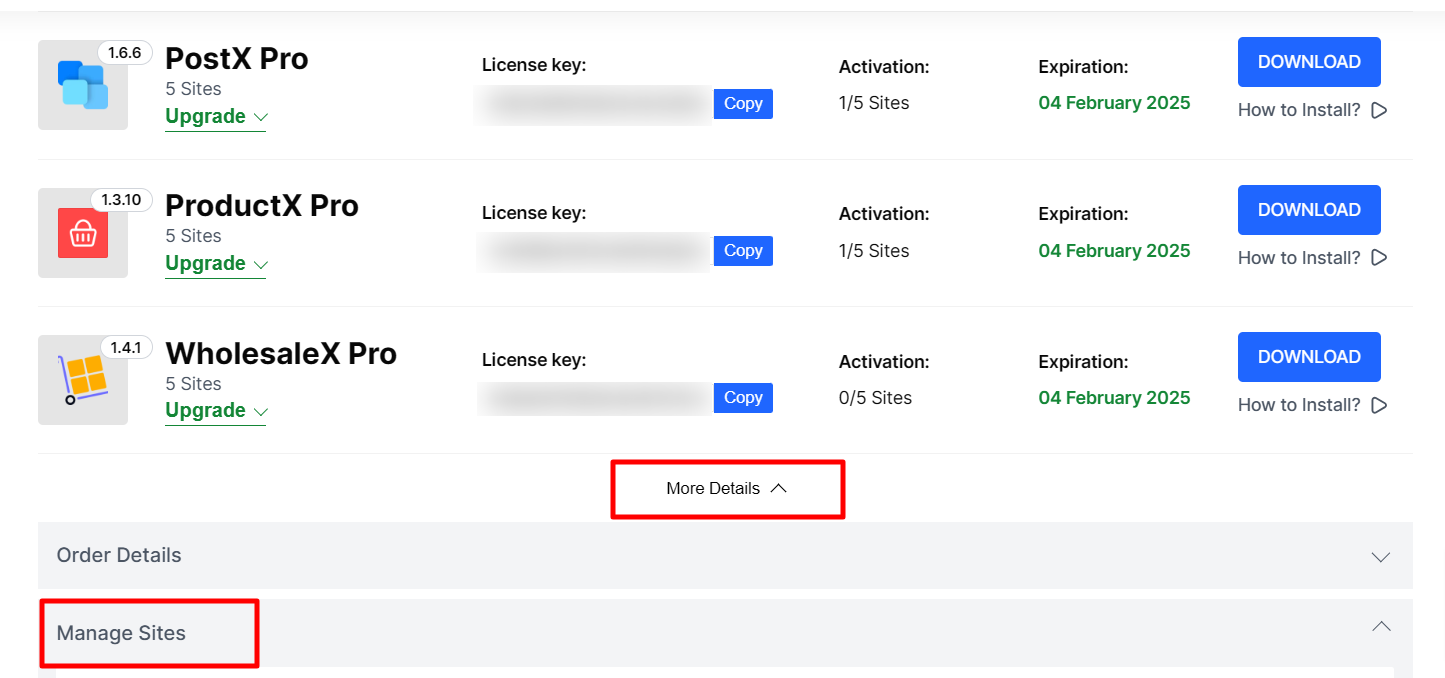Click the Manage Sites section title
Viewport: 1445px width, 678px height.
click(x=121, y=633)
